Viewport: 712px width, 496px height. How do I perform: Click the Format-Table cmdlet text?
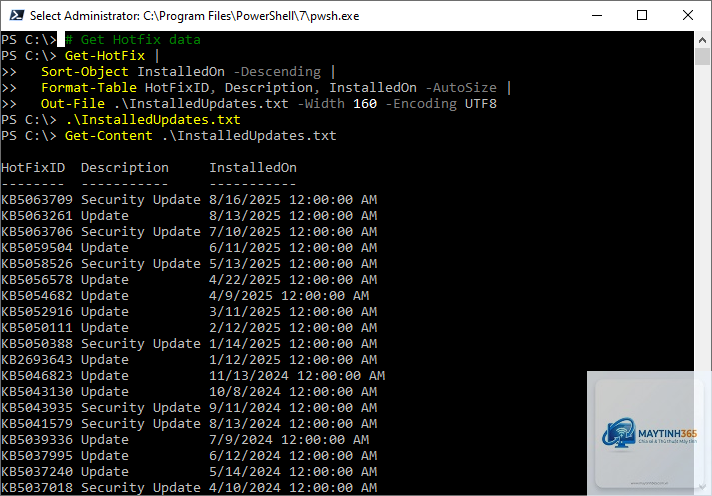point(89,88)
